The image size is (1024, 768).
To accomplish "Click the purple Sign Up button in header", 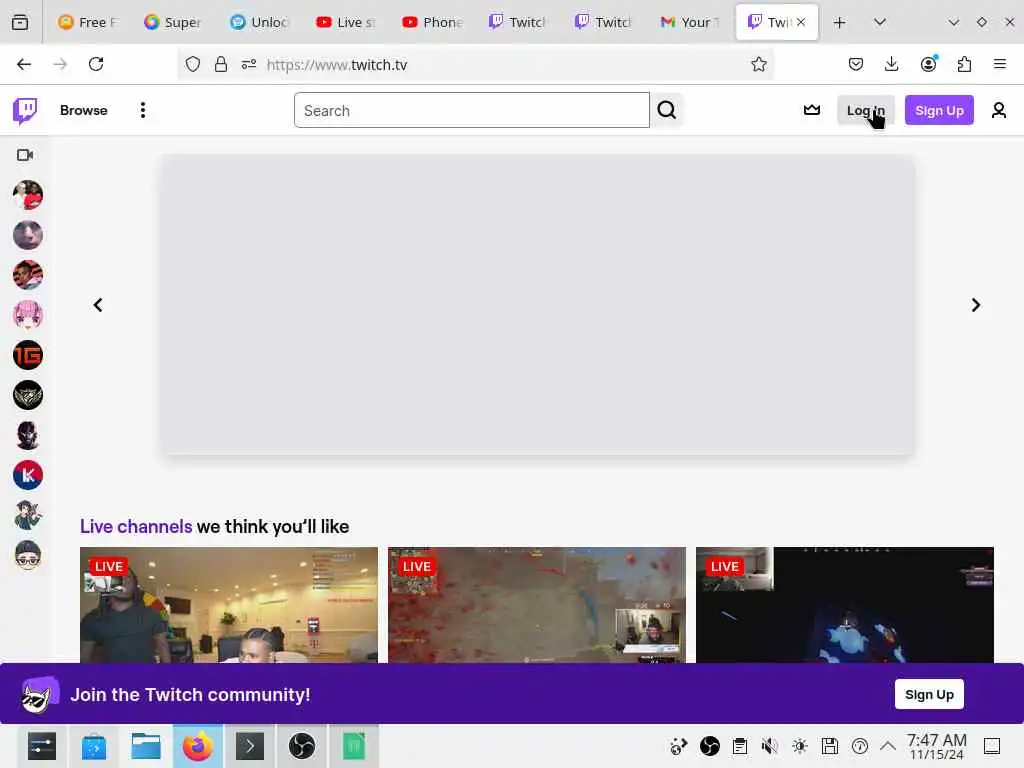I will 939,110.
